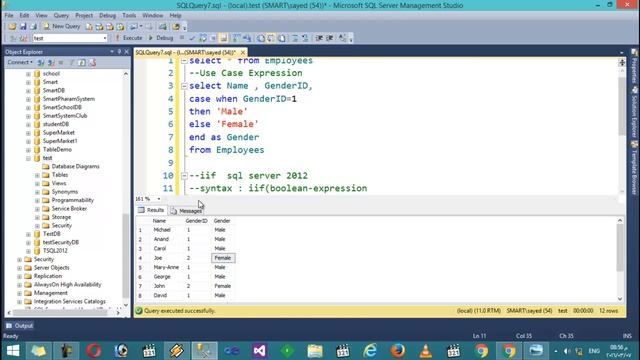Expand the TSQL2012 database node
This screenshot has height=360, width=640.
point(28,251)
